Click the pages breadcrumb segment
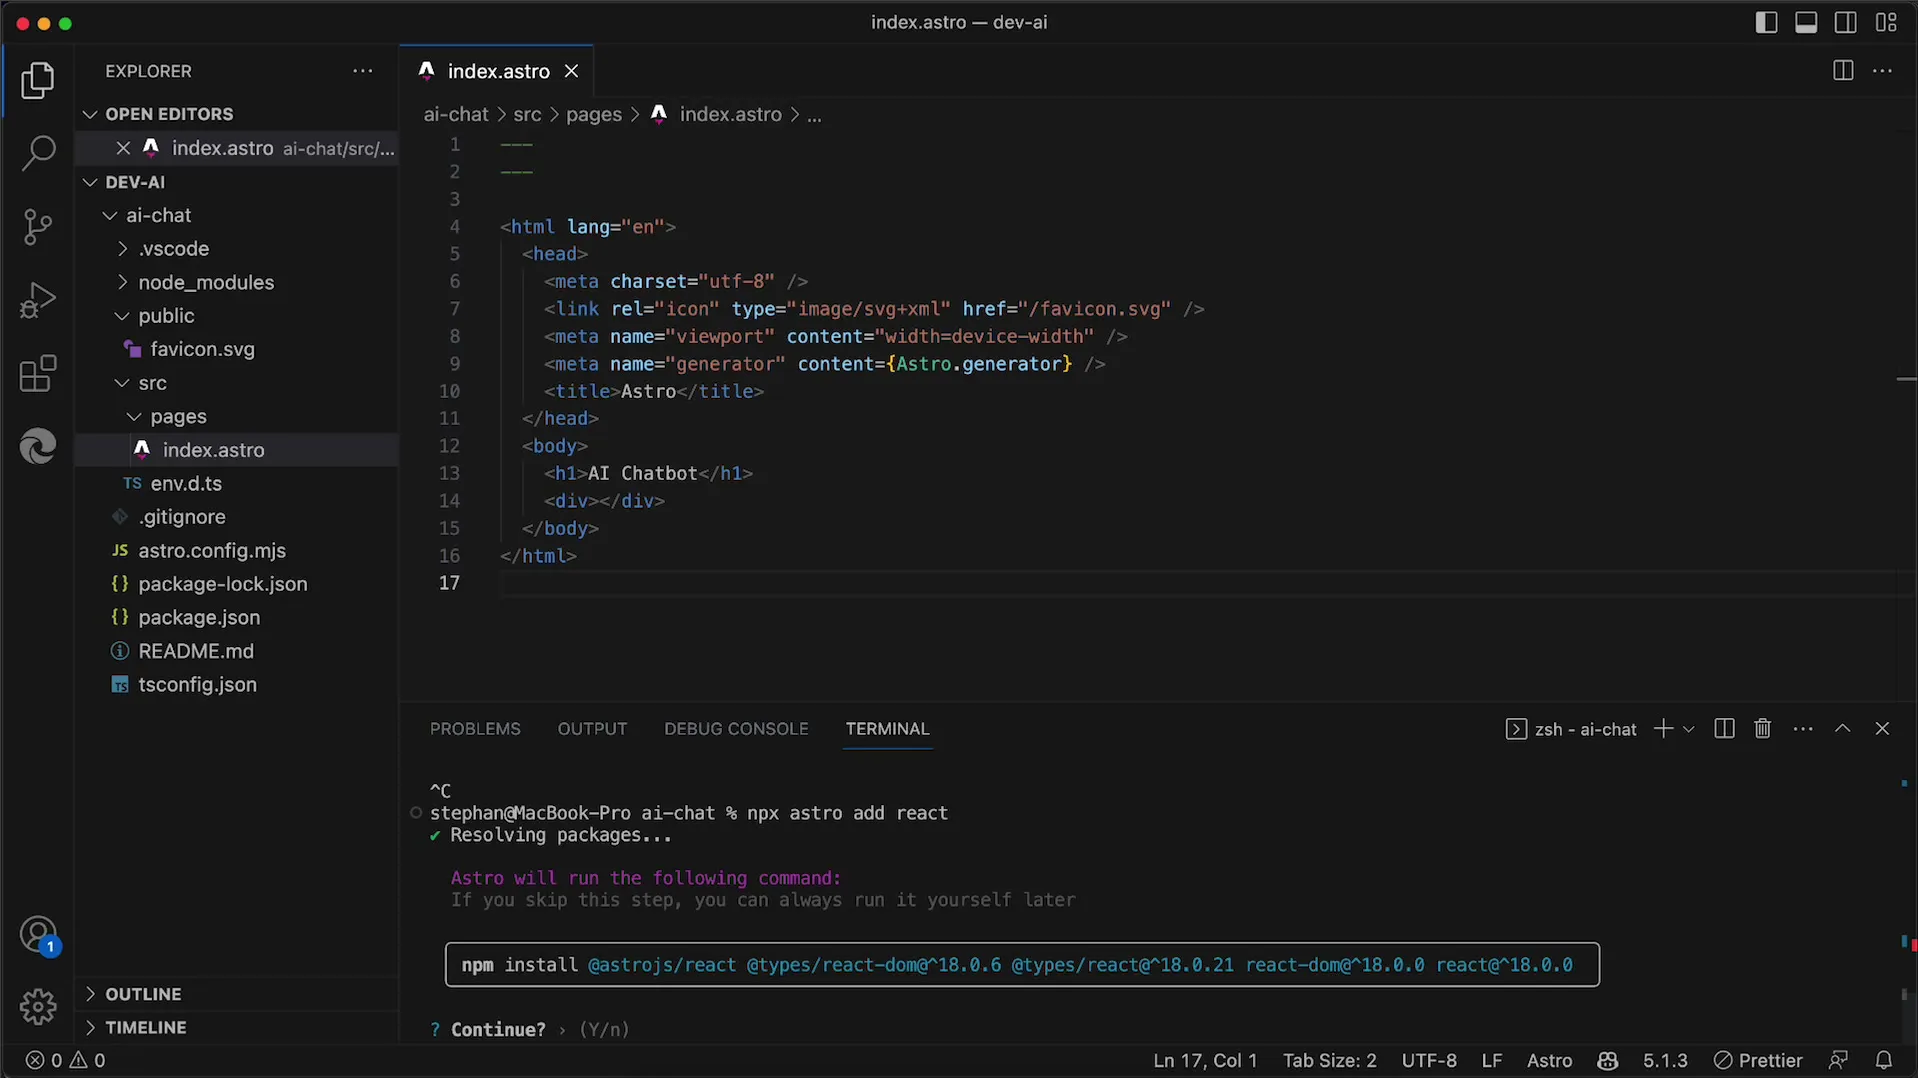The image size is (1918, 1078). click(594, 115)
